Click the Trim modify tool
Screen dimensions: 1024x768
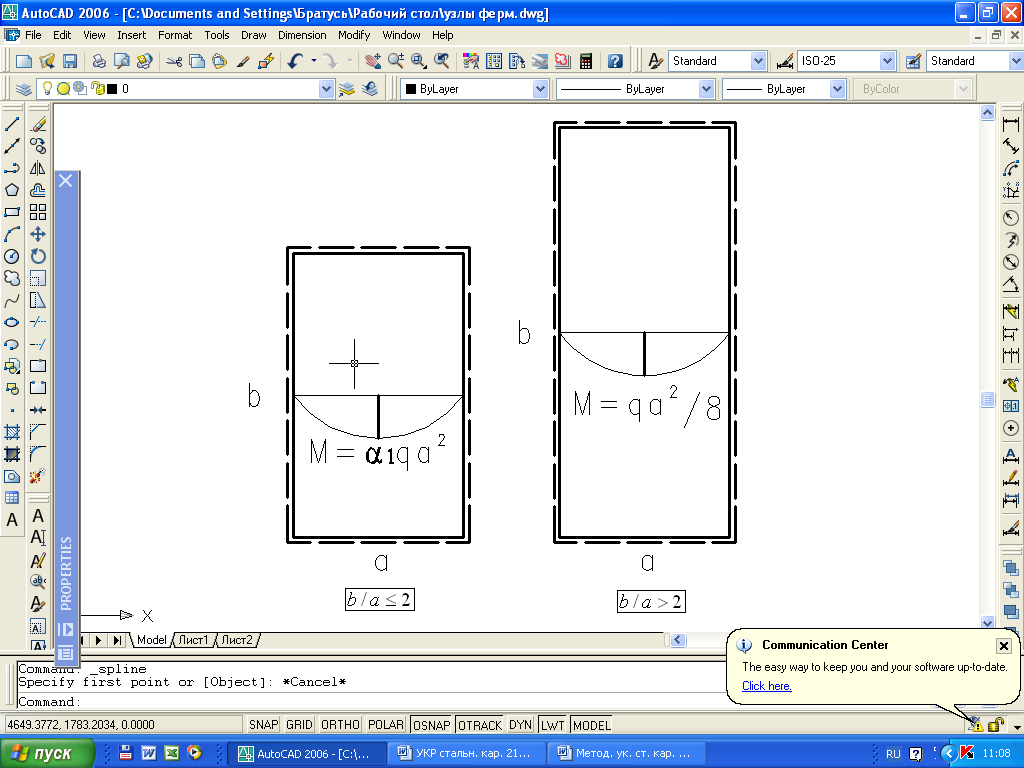(38, 323)
